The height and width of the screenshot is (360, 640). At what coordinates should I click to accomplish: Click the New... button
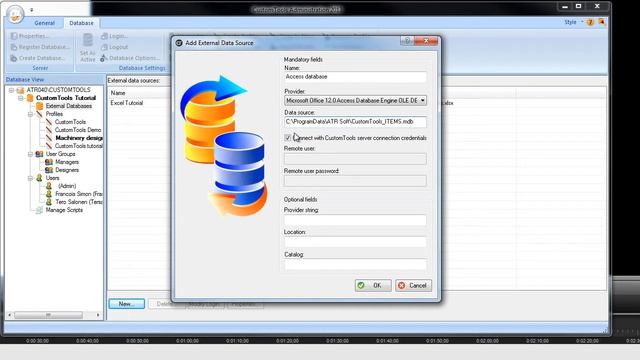[127, 304]
